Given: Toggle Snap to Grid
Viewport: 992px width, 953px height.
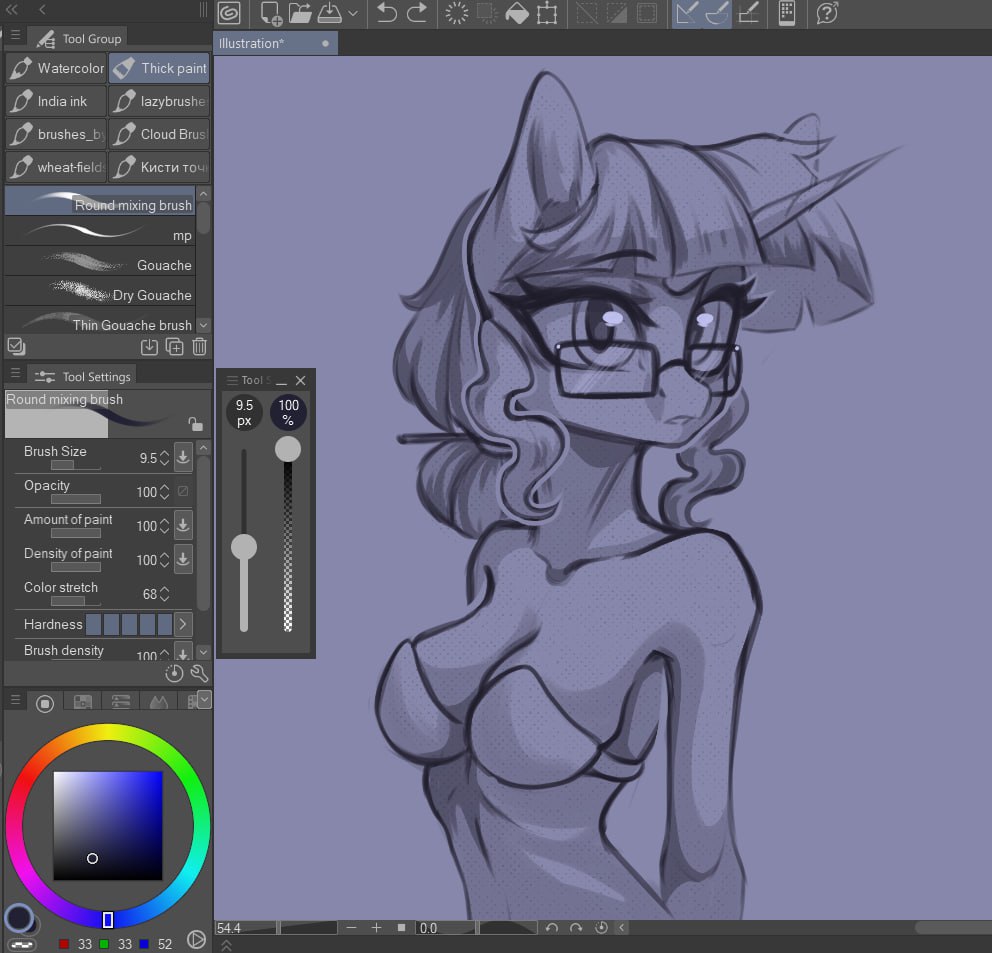Looking at the screenshot, I should (x=748, y=13).
